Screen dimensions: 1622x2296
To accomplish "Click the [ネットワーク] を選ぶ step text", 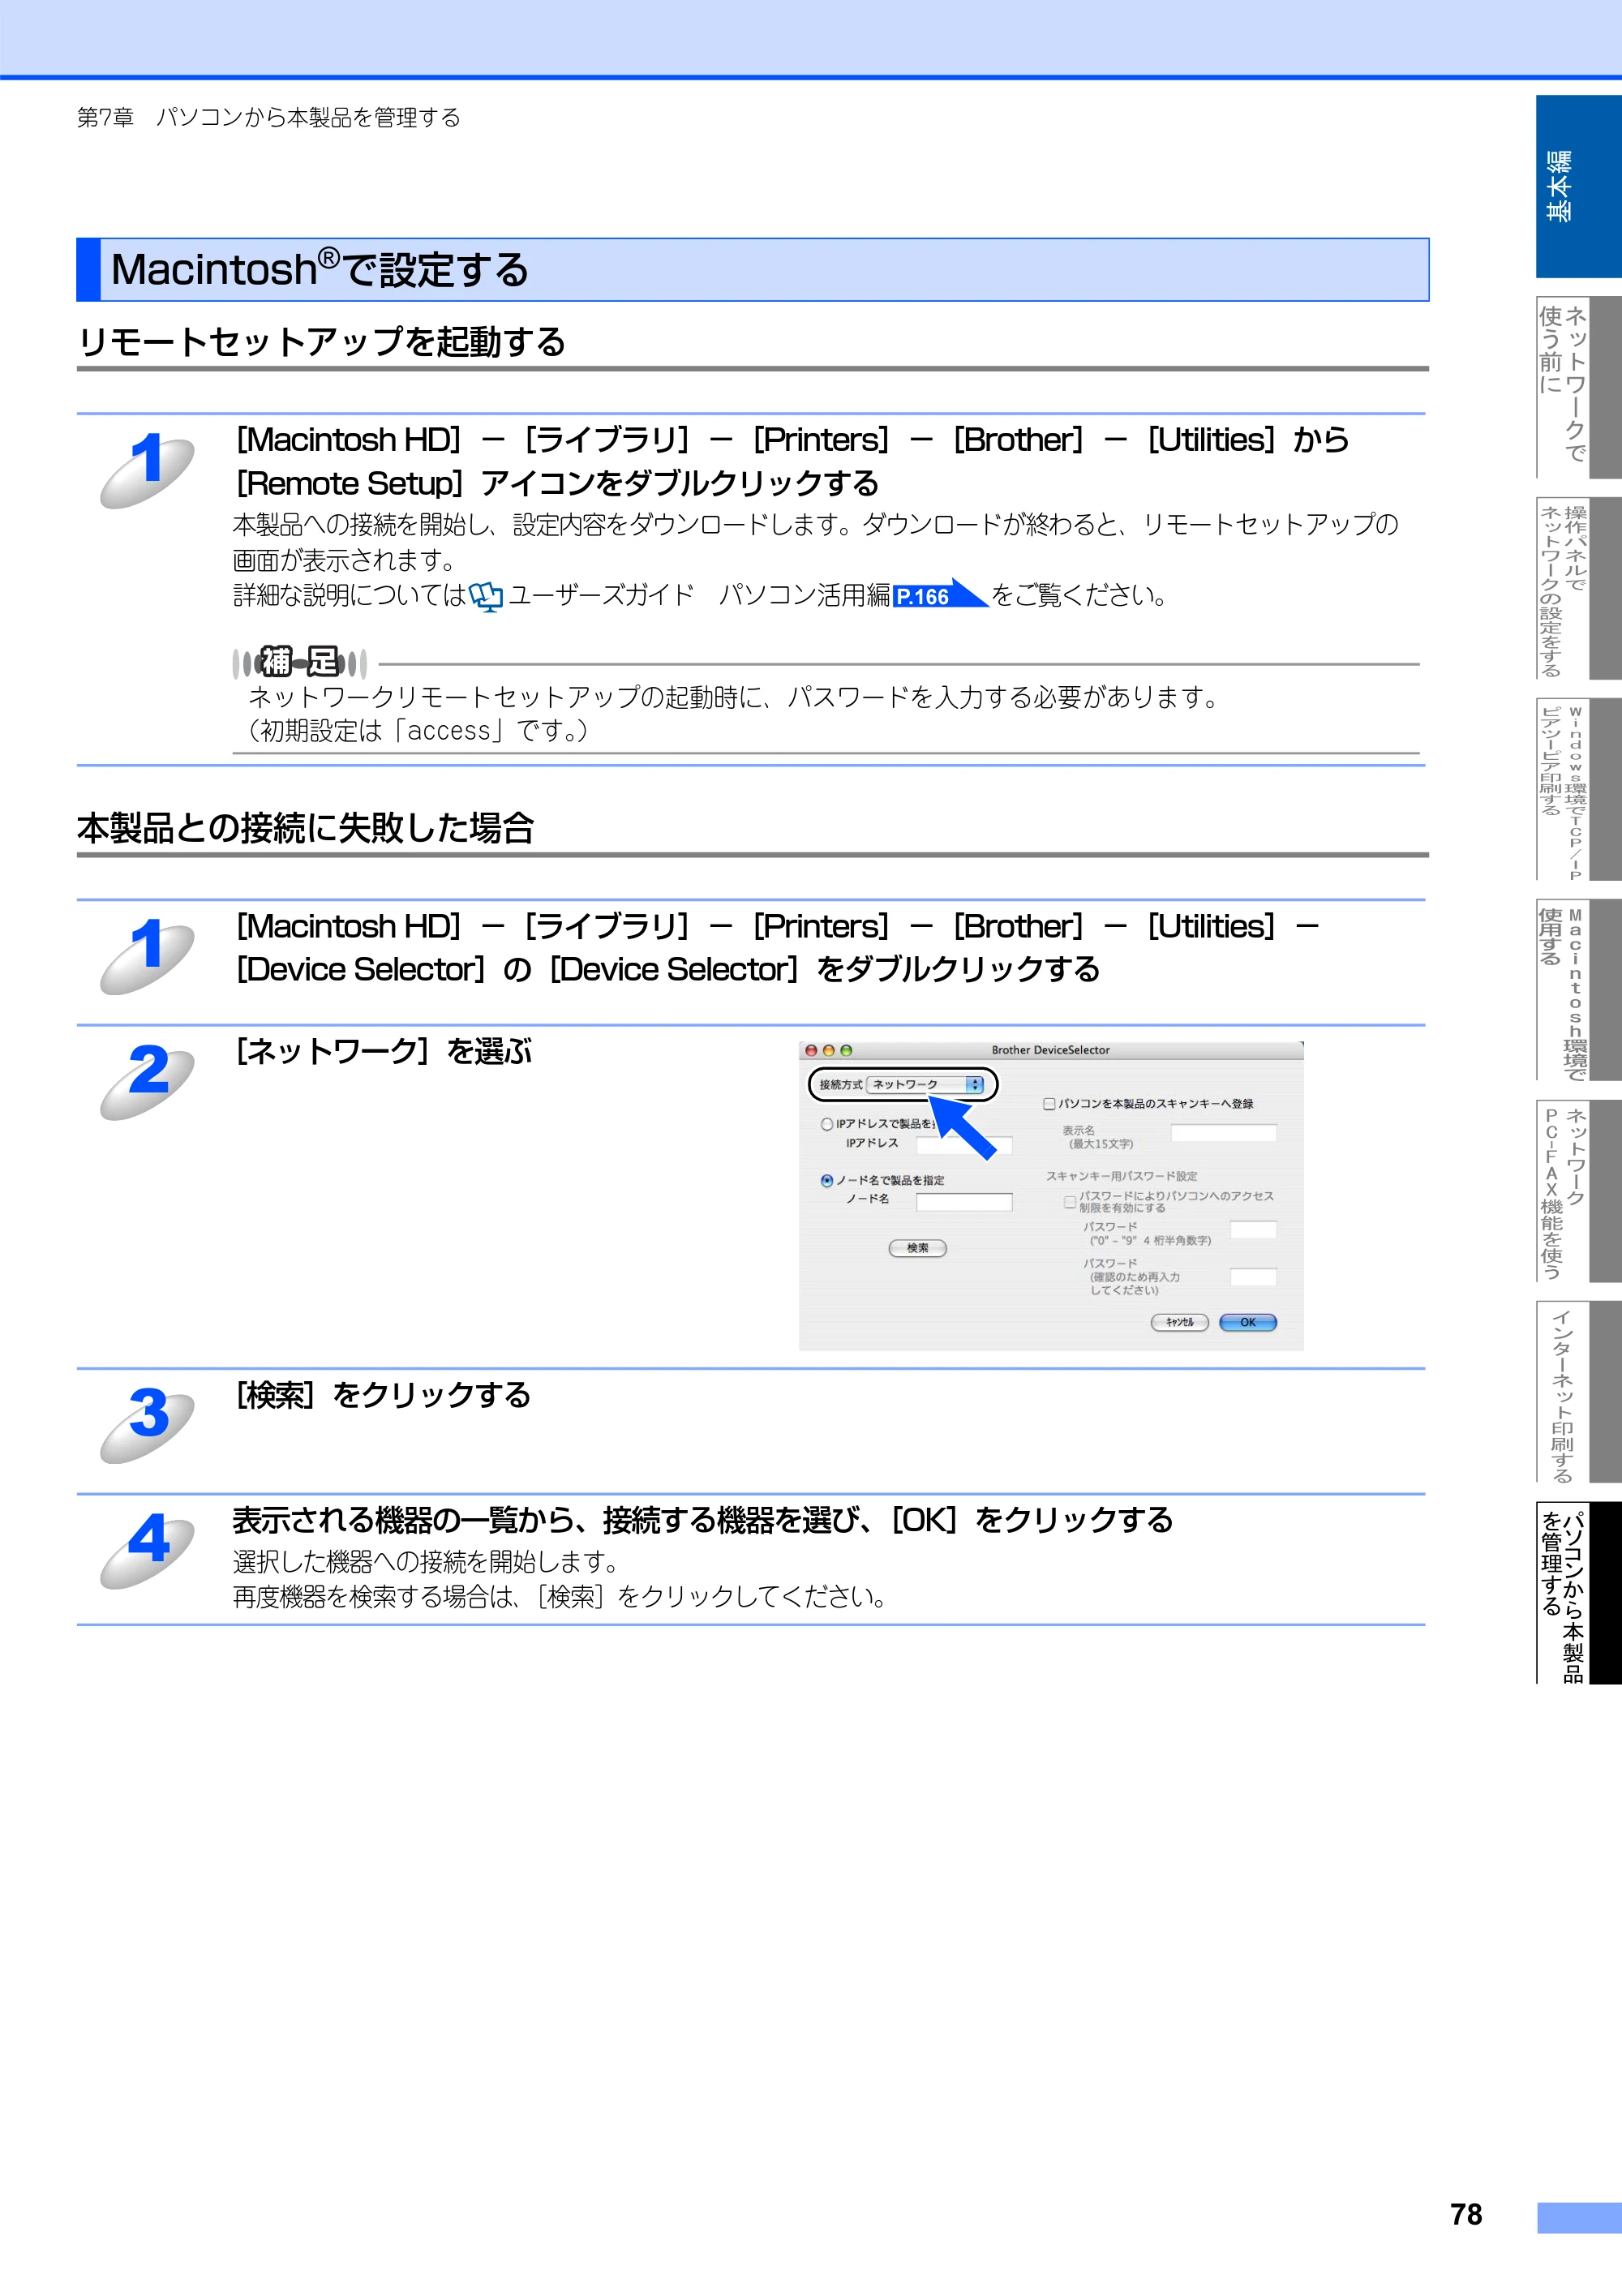I will point(383,1051).
